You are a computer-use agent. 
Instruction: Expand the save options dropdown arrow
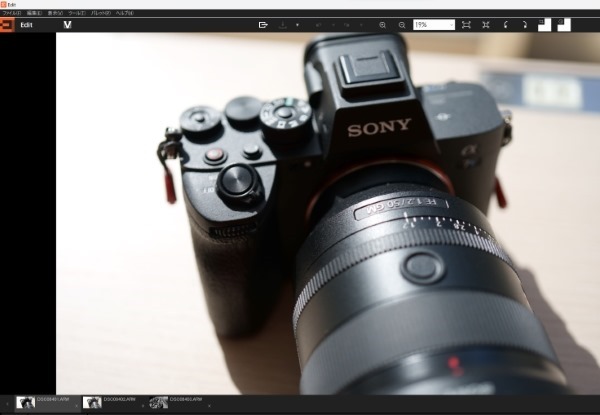[297, 25]
